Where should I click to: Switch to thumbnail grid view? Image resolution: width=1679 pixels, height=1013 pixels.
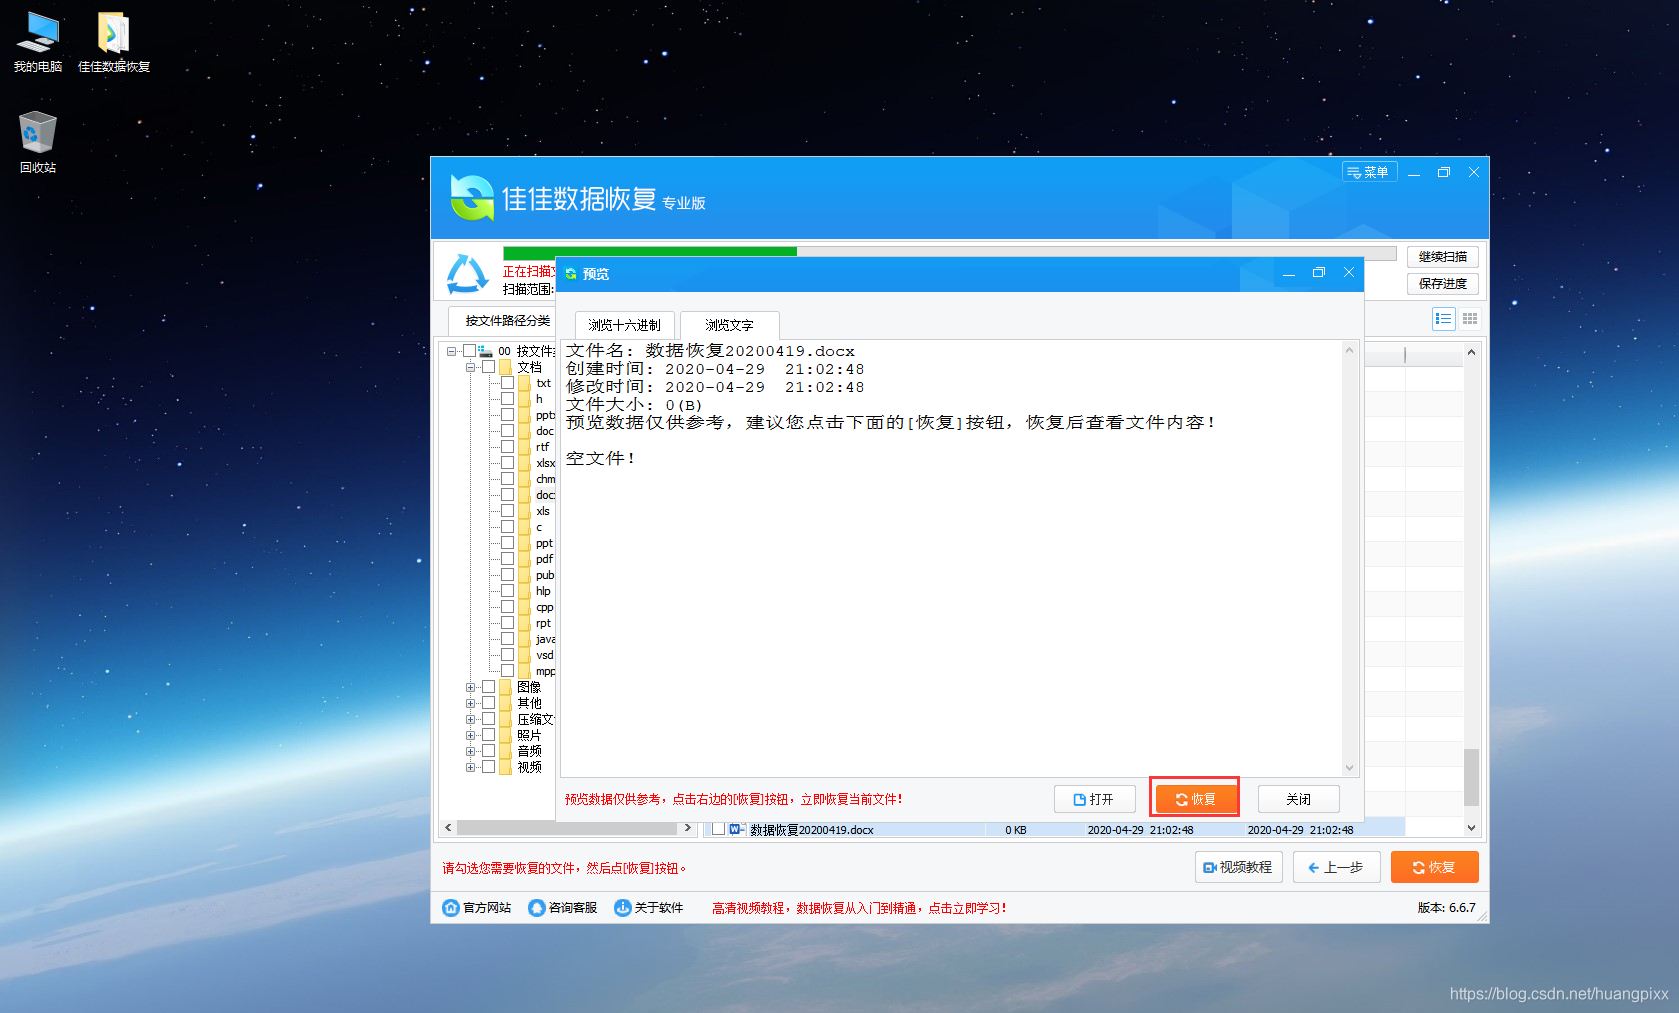click(1470, 318)
